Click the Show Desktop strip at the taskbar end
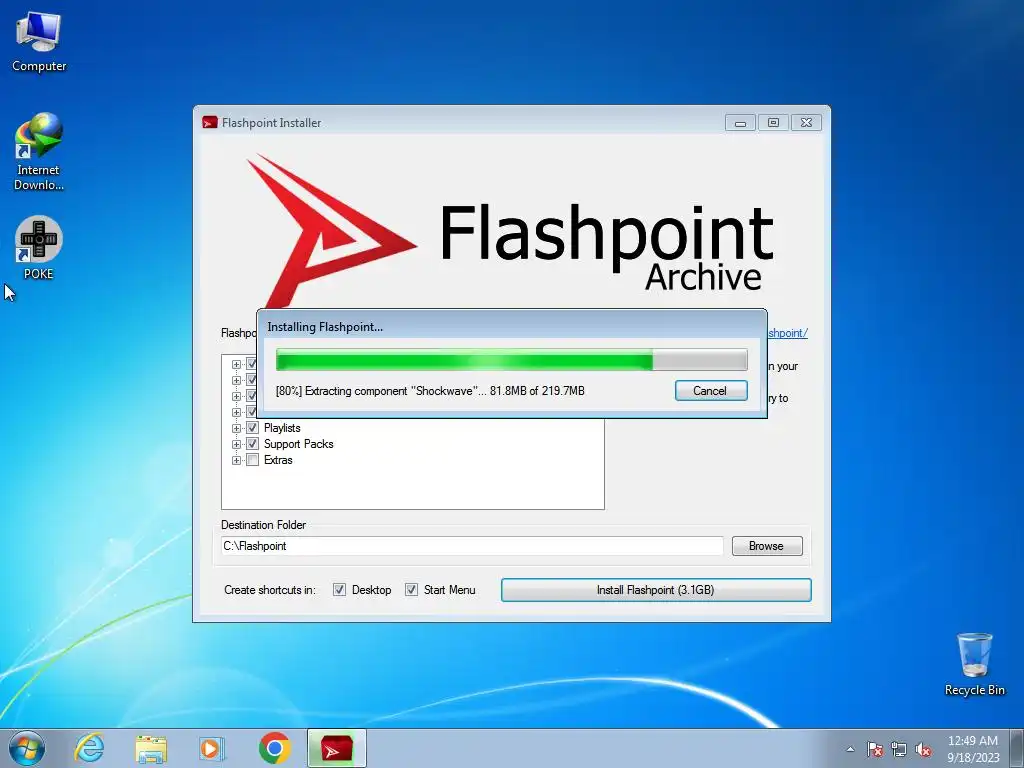The width and height of the screenshot is (1024, 768). click(1017, 748)
